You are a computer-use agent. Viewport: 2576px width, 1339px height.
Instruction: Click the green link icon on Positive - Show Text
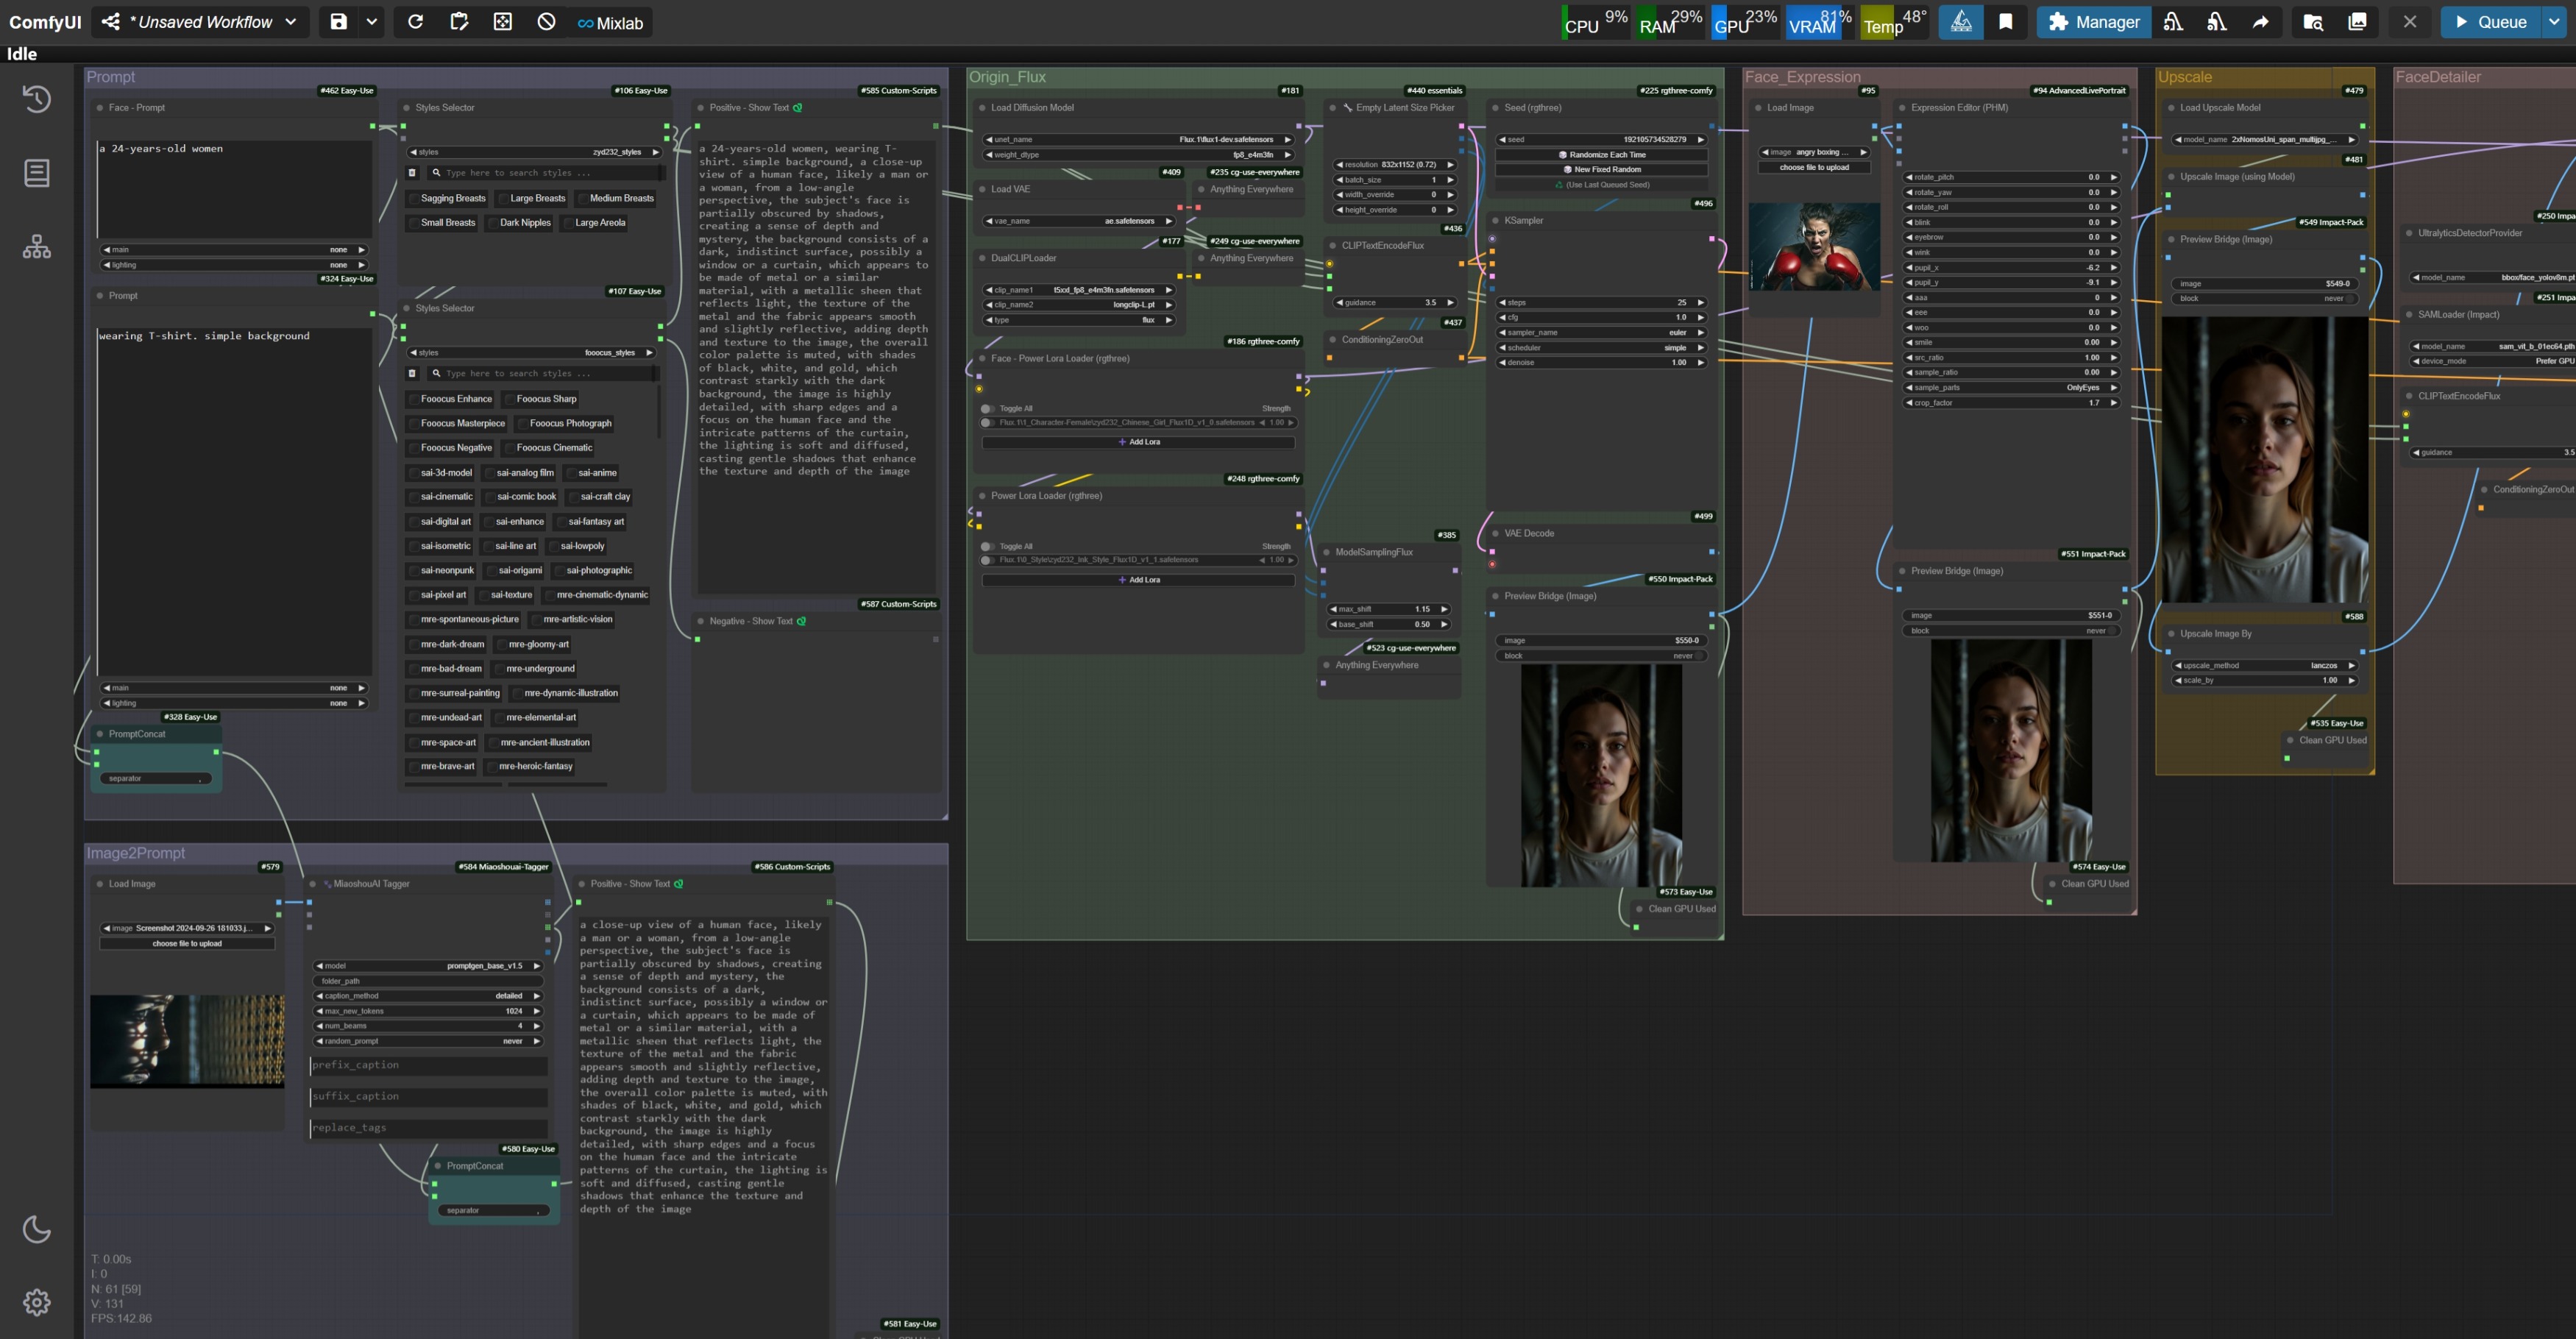[797, 108]
